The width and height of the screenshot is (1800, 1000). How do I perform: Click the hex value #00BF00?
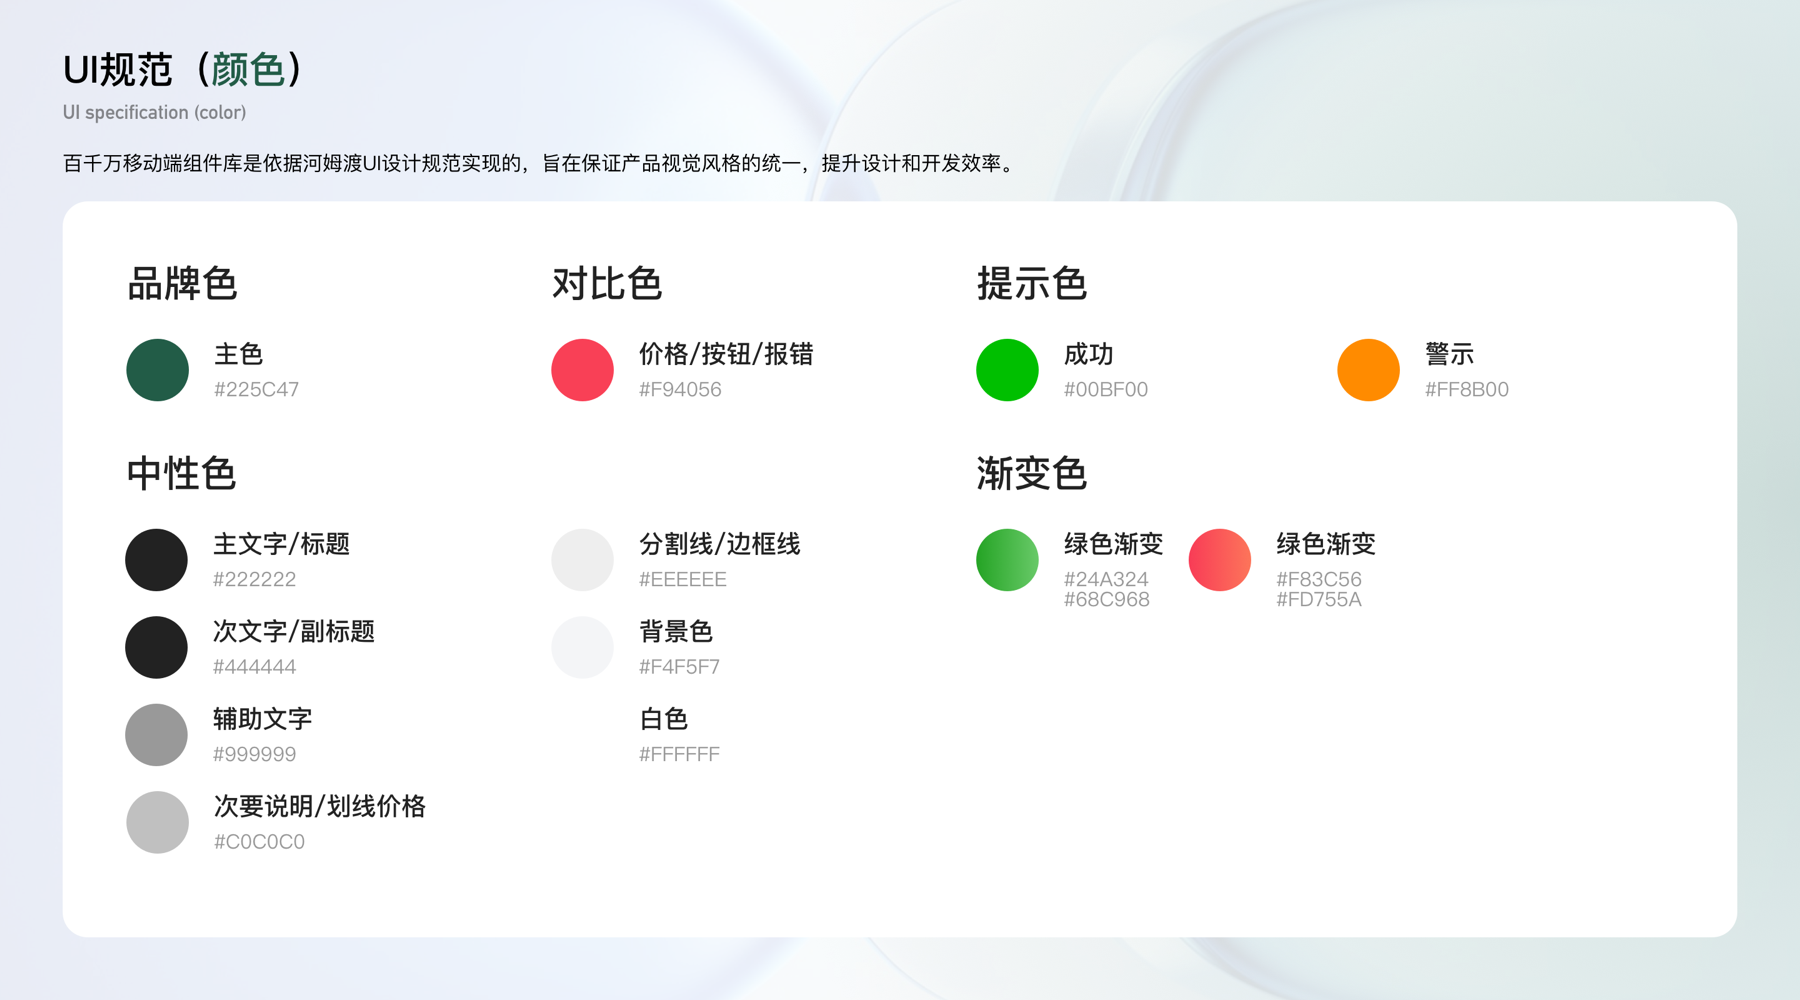coord(1106,389)
